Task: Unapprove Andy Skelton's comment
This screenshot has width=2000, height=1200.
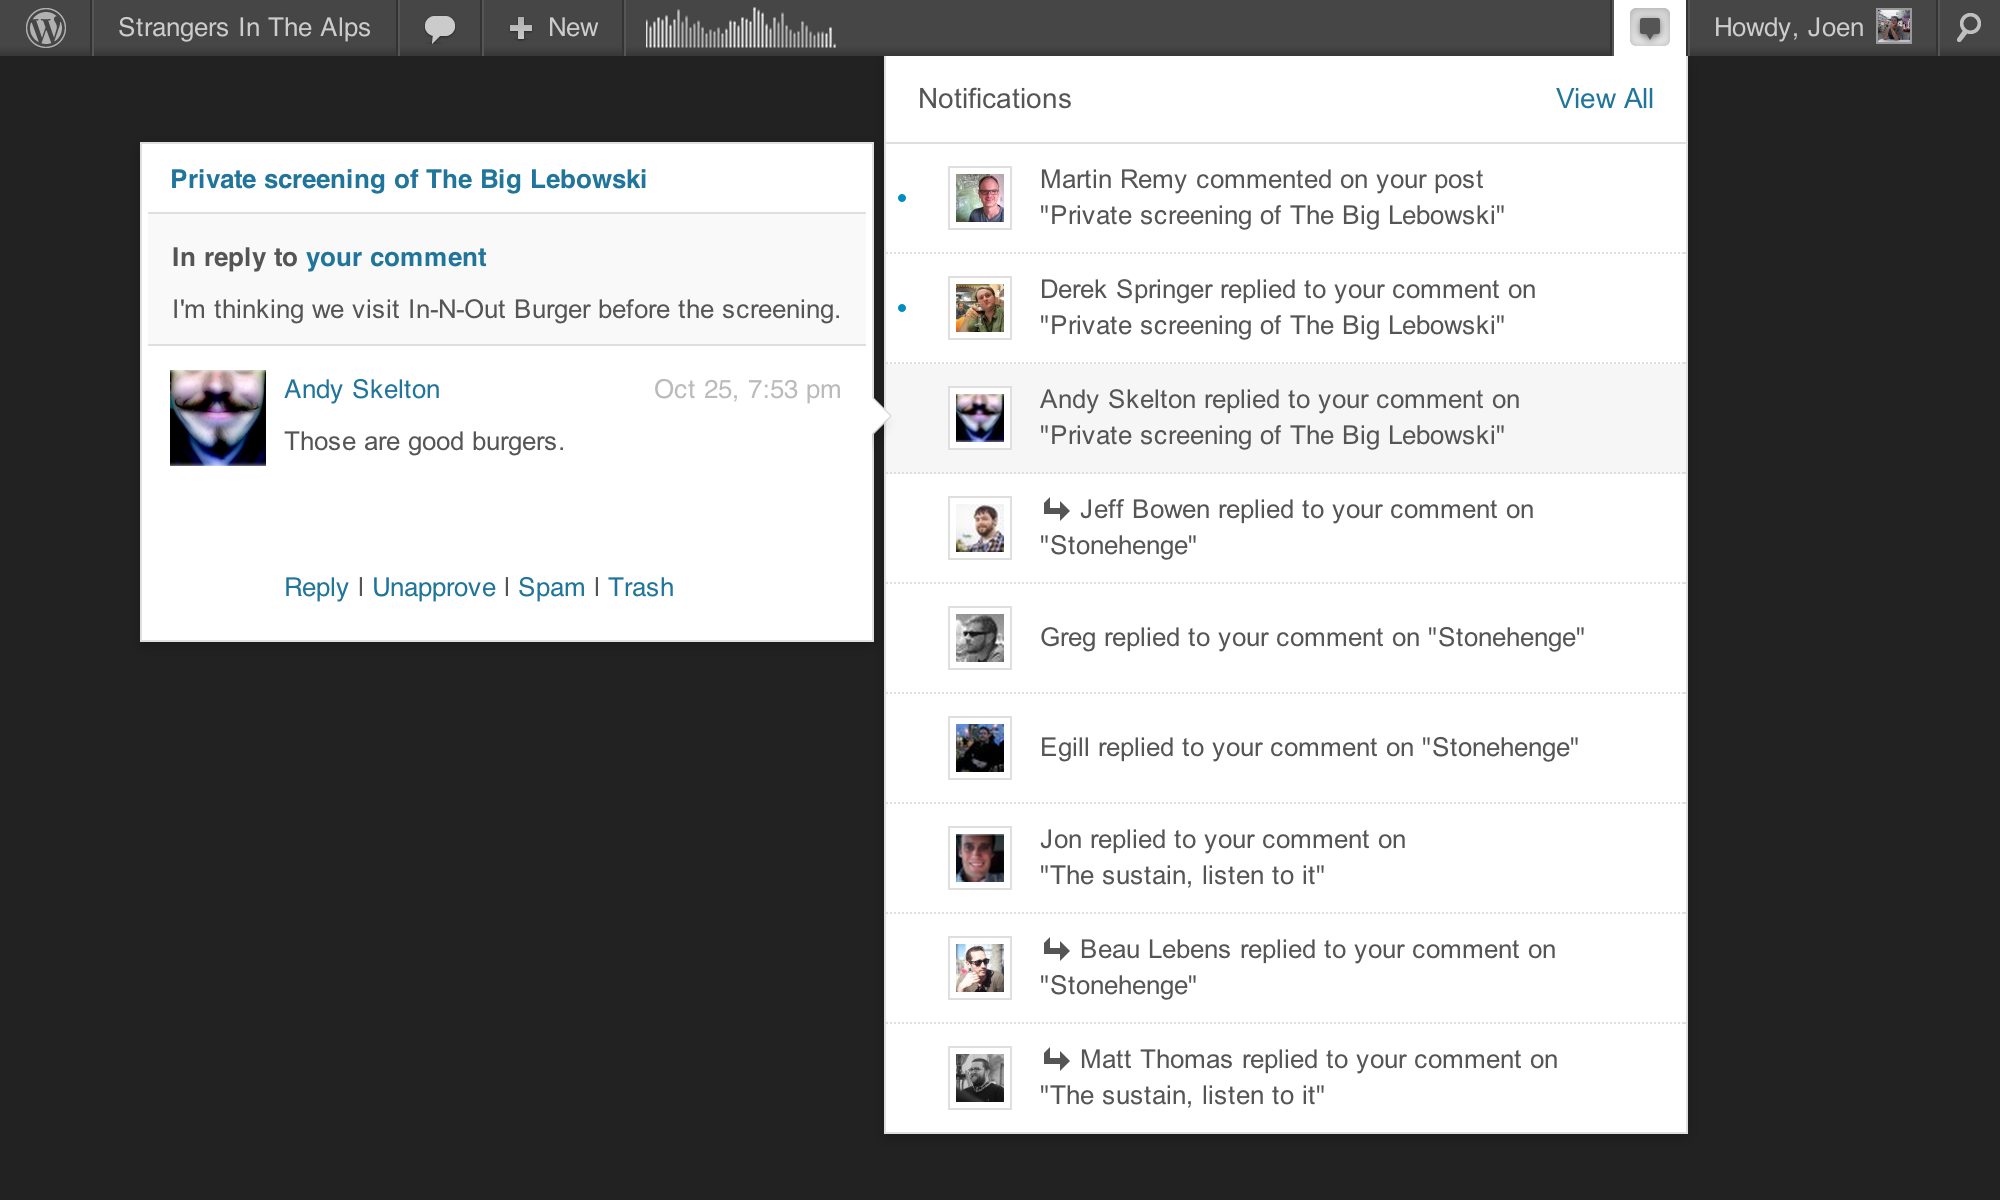Action: pyautogui.click(x=434, y=587)
